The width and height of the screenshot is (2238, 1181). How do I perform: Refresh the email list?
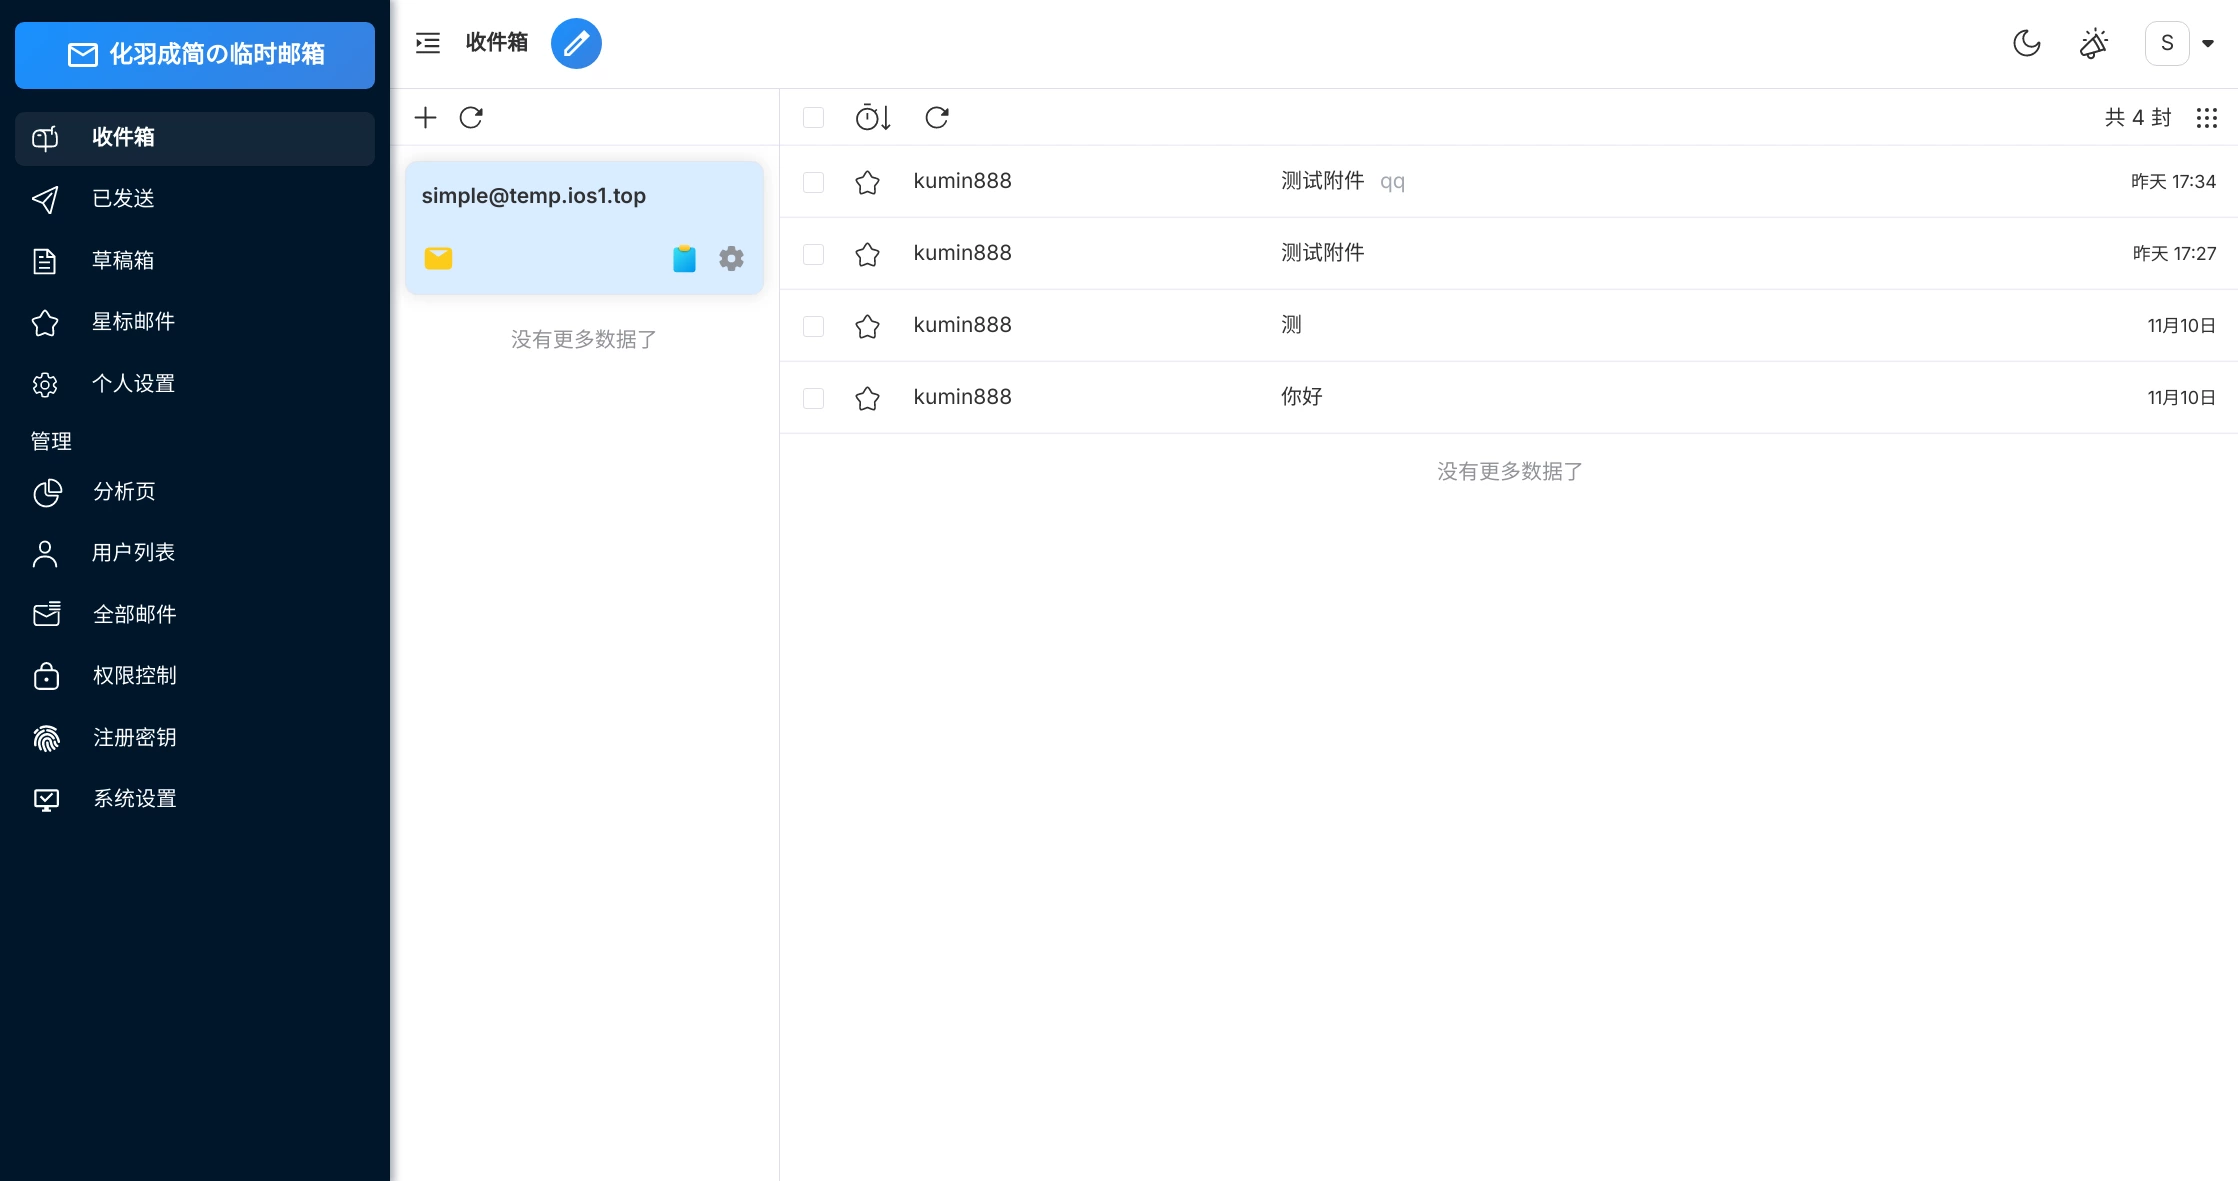[937, 118]
